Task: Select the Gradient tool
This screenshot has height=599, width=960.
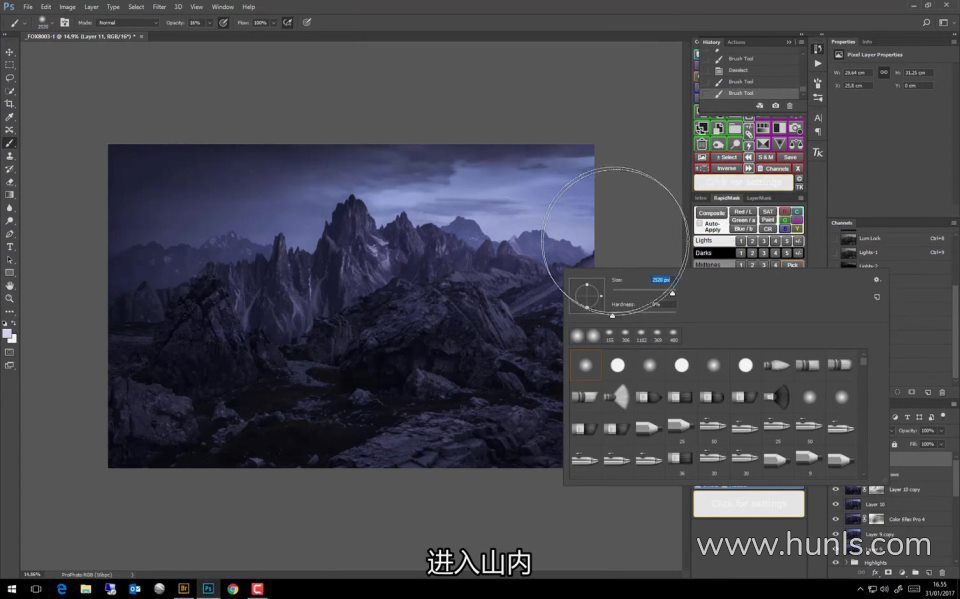Action: [x=9, y=195]
